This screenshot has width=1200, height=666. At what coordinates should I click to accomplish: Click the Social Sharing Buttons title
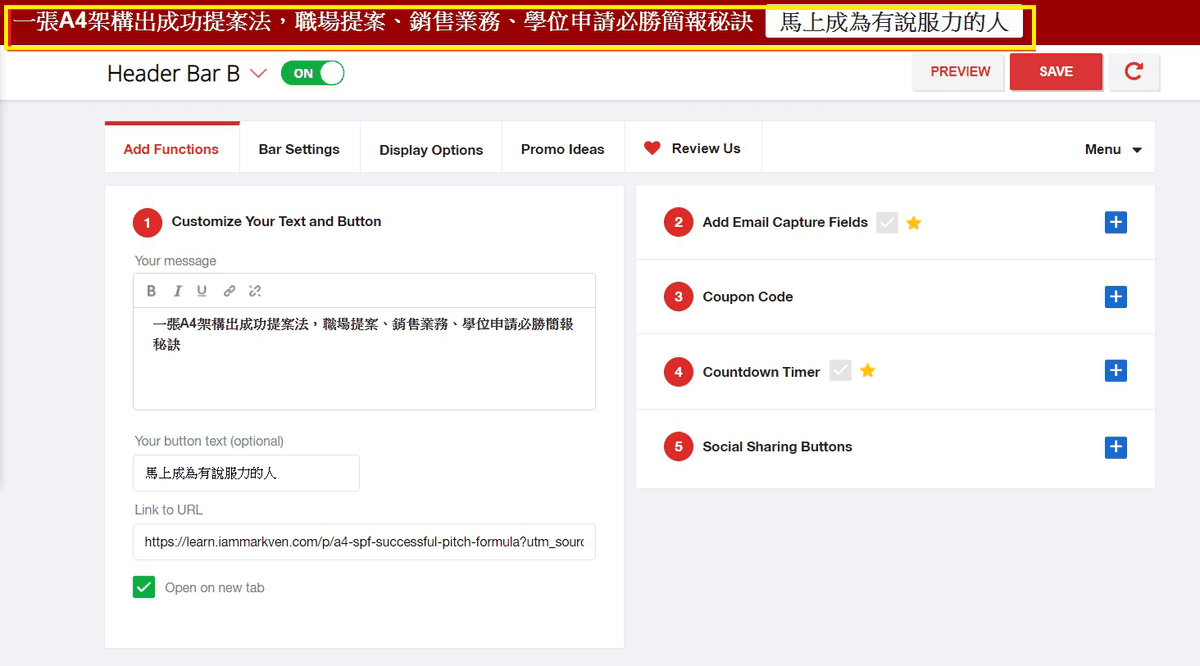[x=777, y=447]
